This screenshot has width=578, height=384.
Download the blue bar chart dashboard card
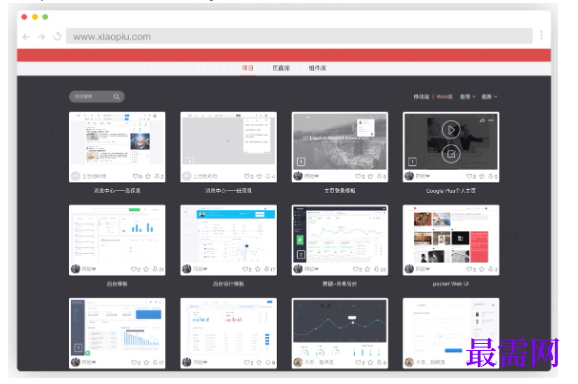(x=156, y=269)
